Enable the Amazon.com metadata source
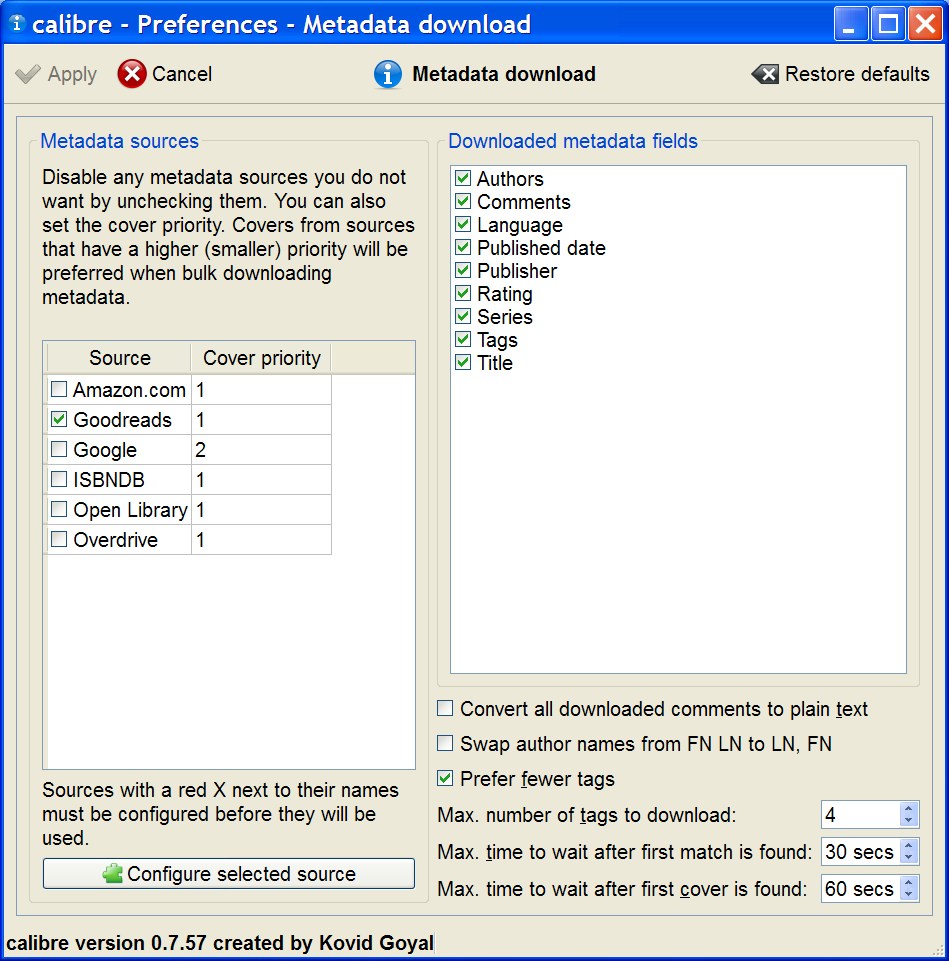The width and height of the screenshot is (949, 961). 59,389
